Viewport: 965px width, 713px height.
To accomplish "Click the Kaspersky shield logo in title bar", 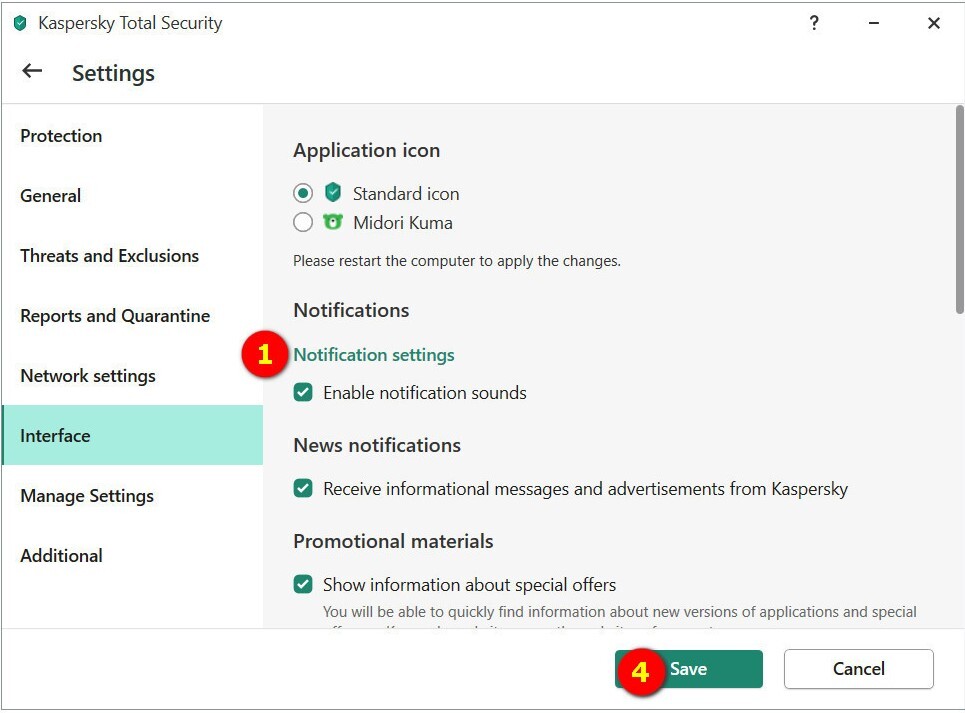I will pyautogui.click(x=20, y=23).
